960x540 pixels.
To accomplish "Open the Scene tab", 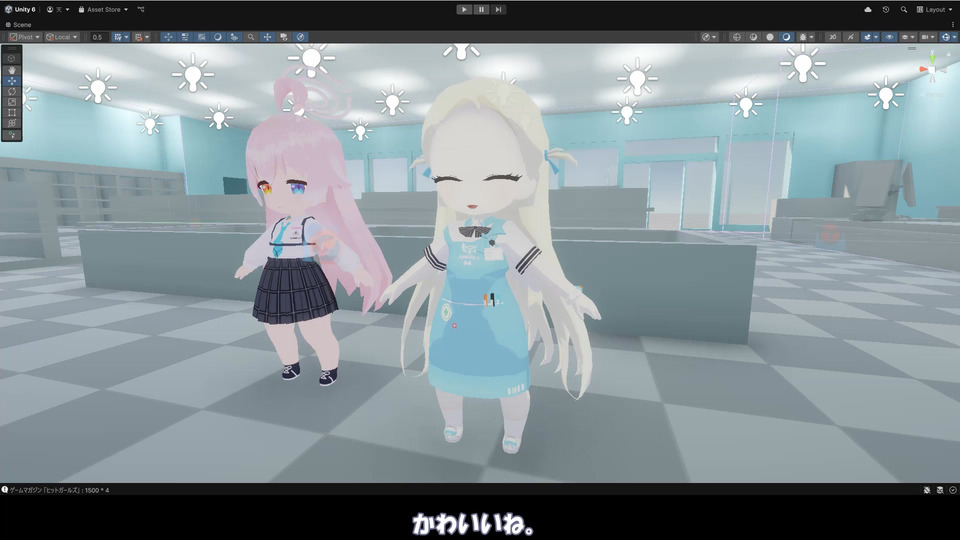I will (x=18, y=24).
